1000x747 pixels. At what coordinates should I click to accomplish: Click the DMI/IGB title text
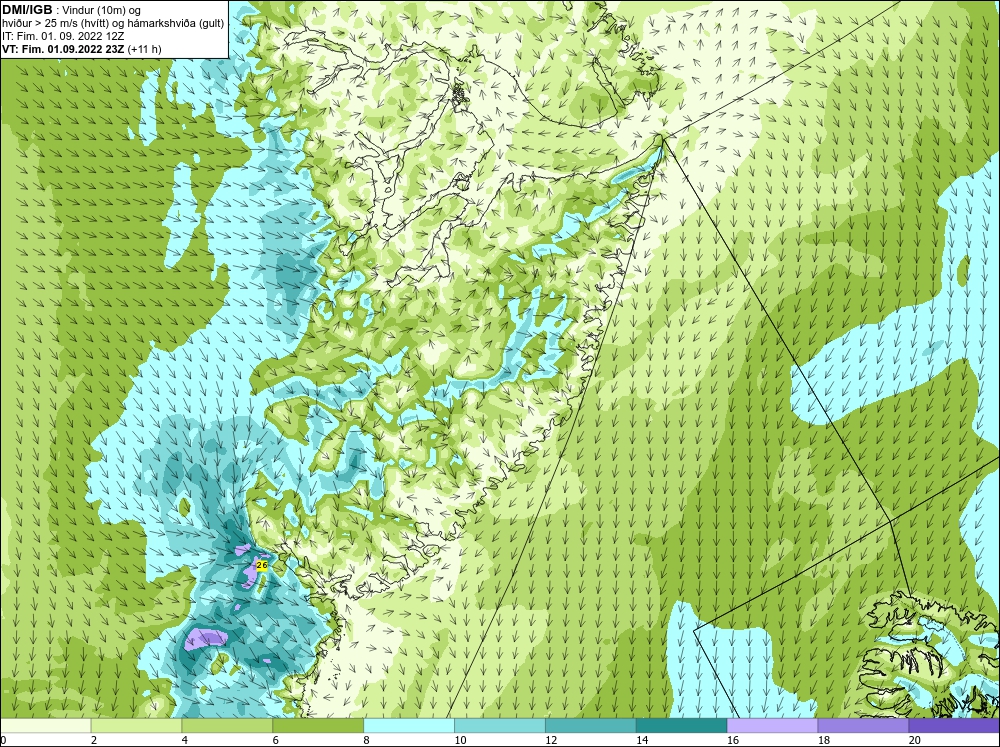[x=27, y=10]
